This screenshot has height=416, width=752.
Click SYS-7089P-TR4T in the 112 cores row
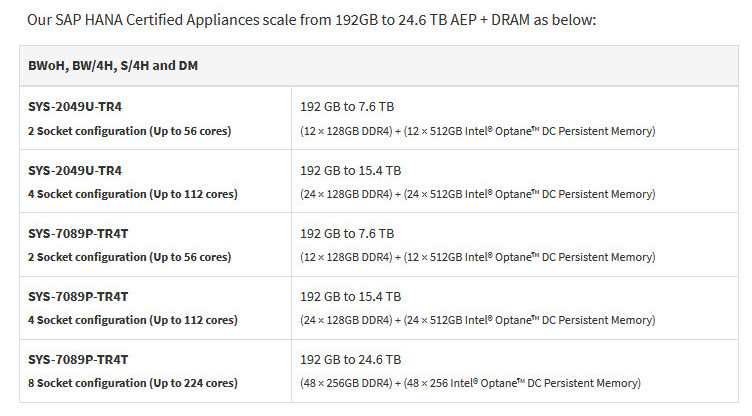click(x=78, y=297)
